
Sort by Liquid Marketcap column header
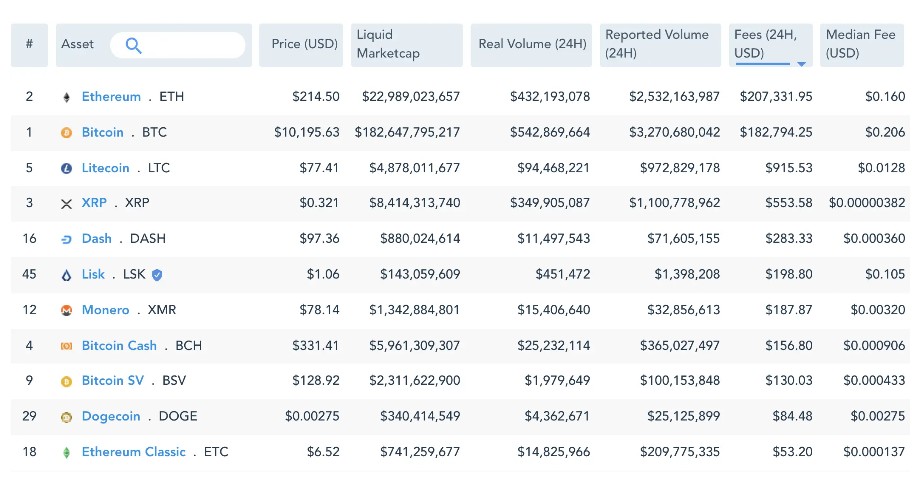pos(407,45)
